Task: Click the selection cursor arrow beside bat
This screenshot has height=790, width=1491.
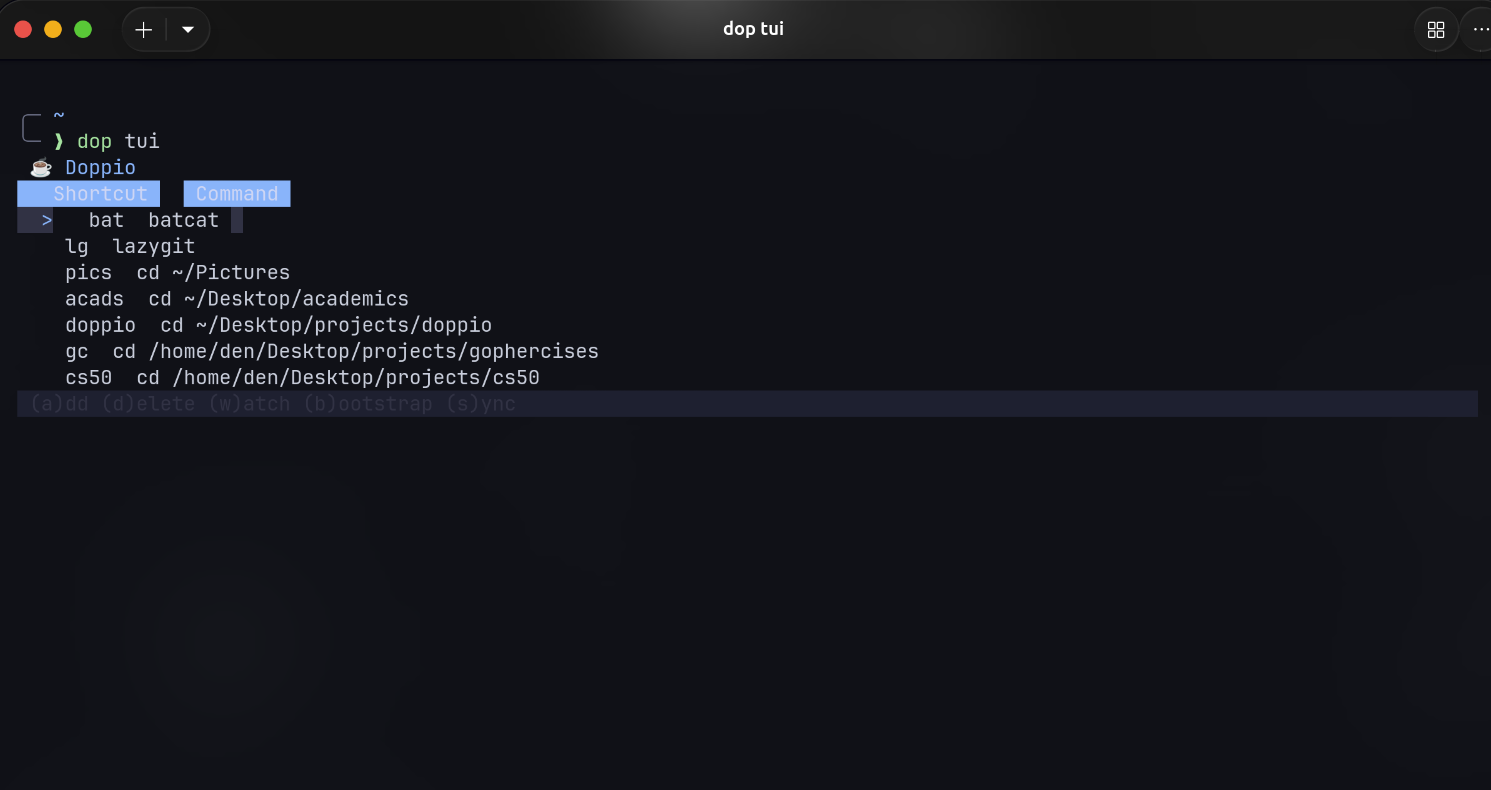Action: coord(47,220)
